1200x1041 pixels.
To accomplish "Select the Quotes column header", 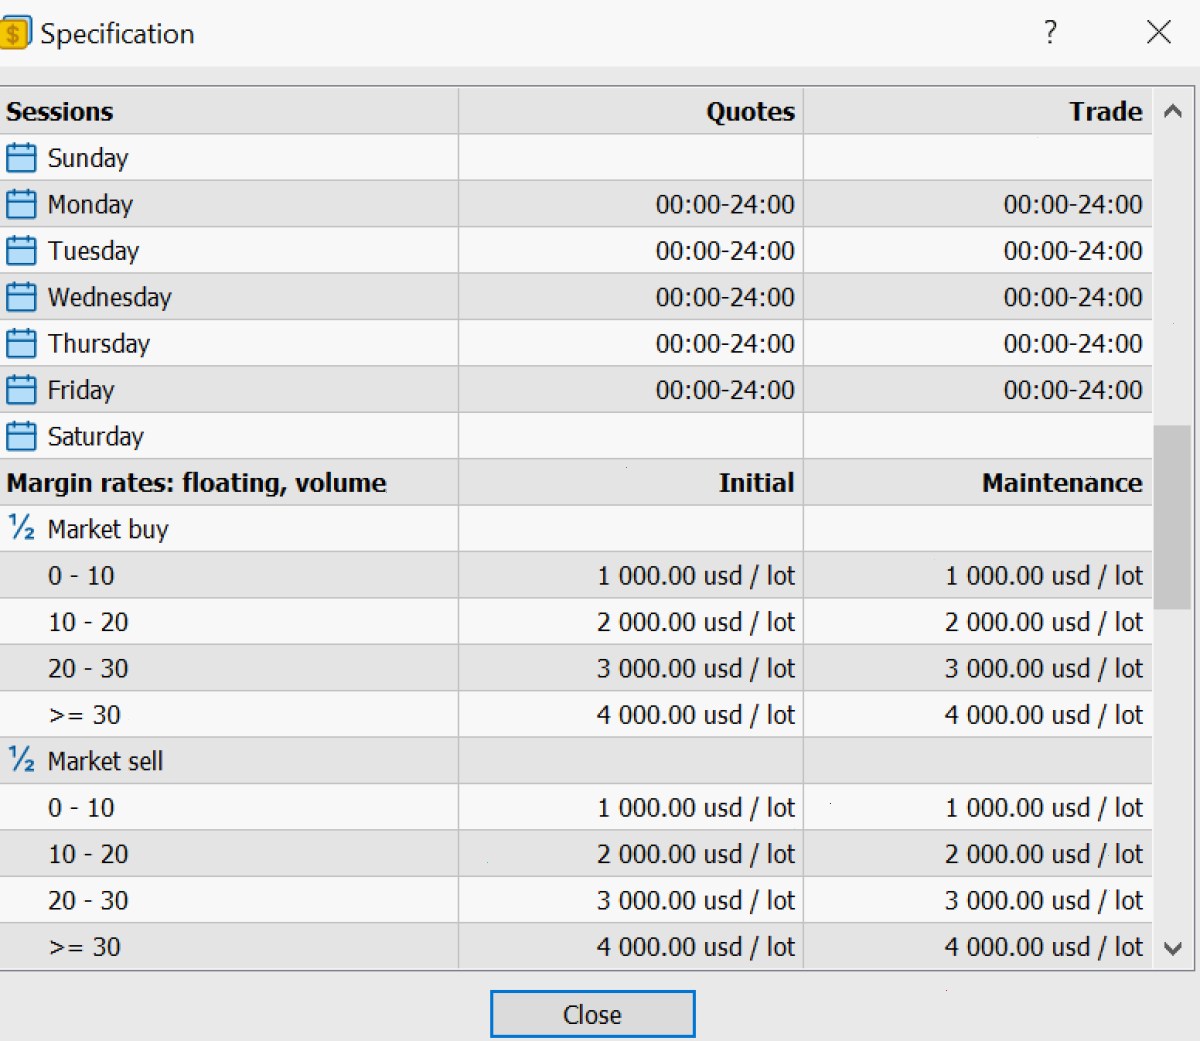I will click(631, 111).
